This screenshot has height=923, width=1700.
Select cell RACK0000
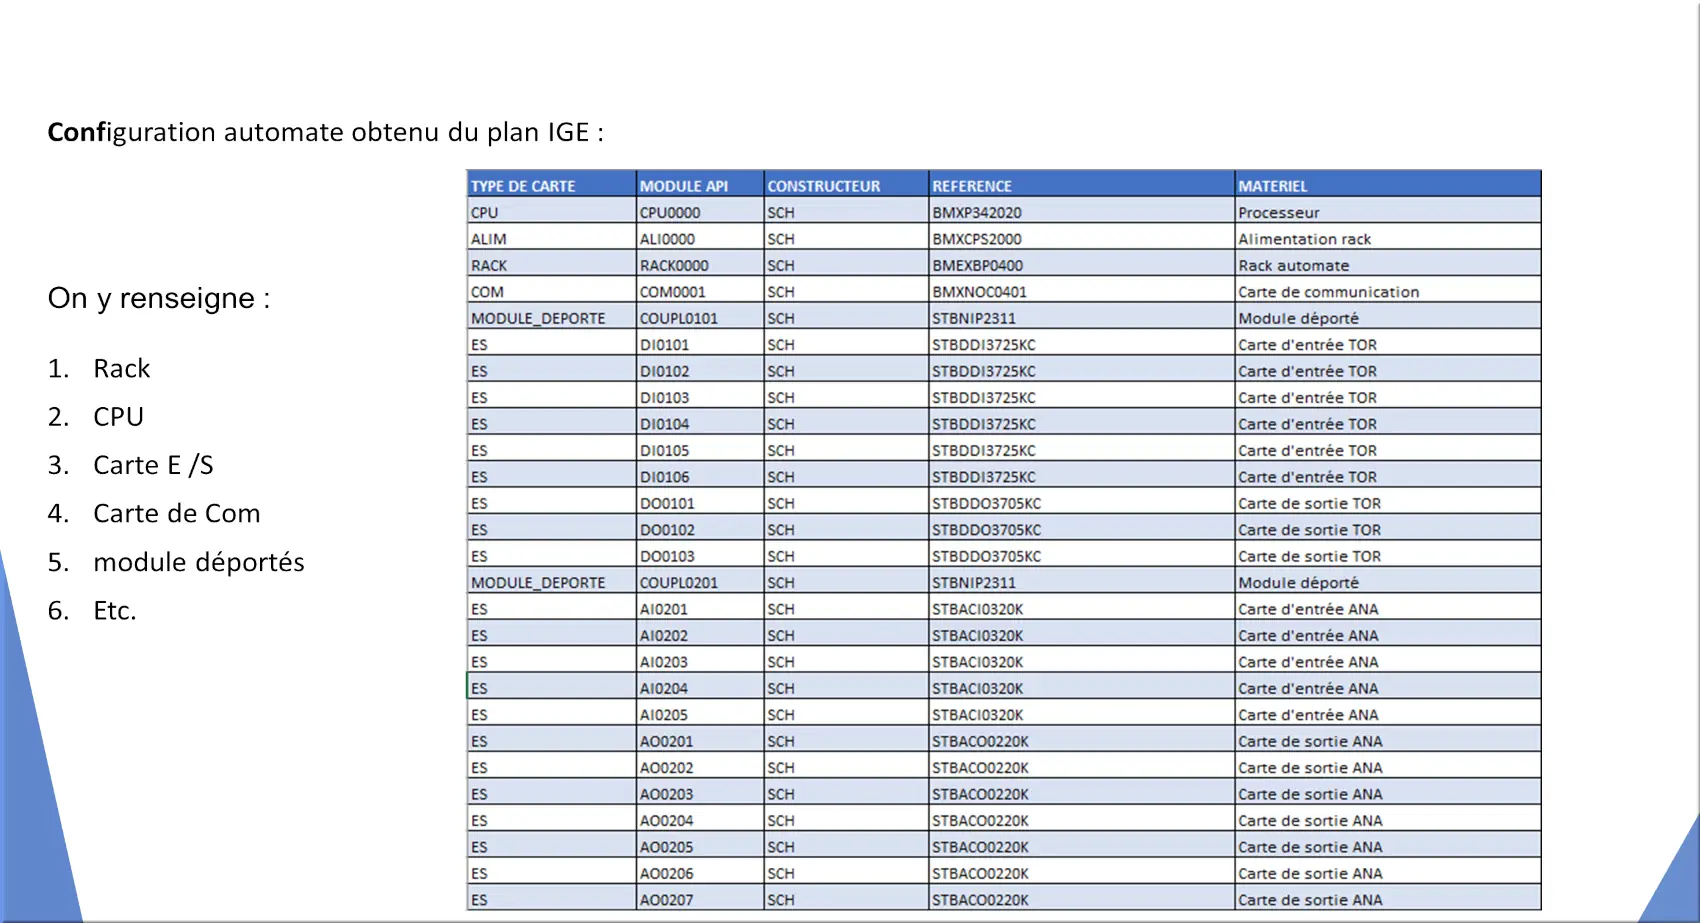(700, 265)
